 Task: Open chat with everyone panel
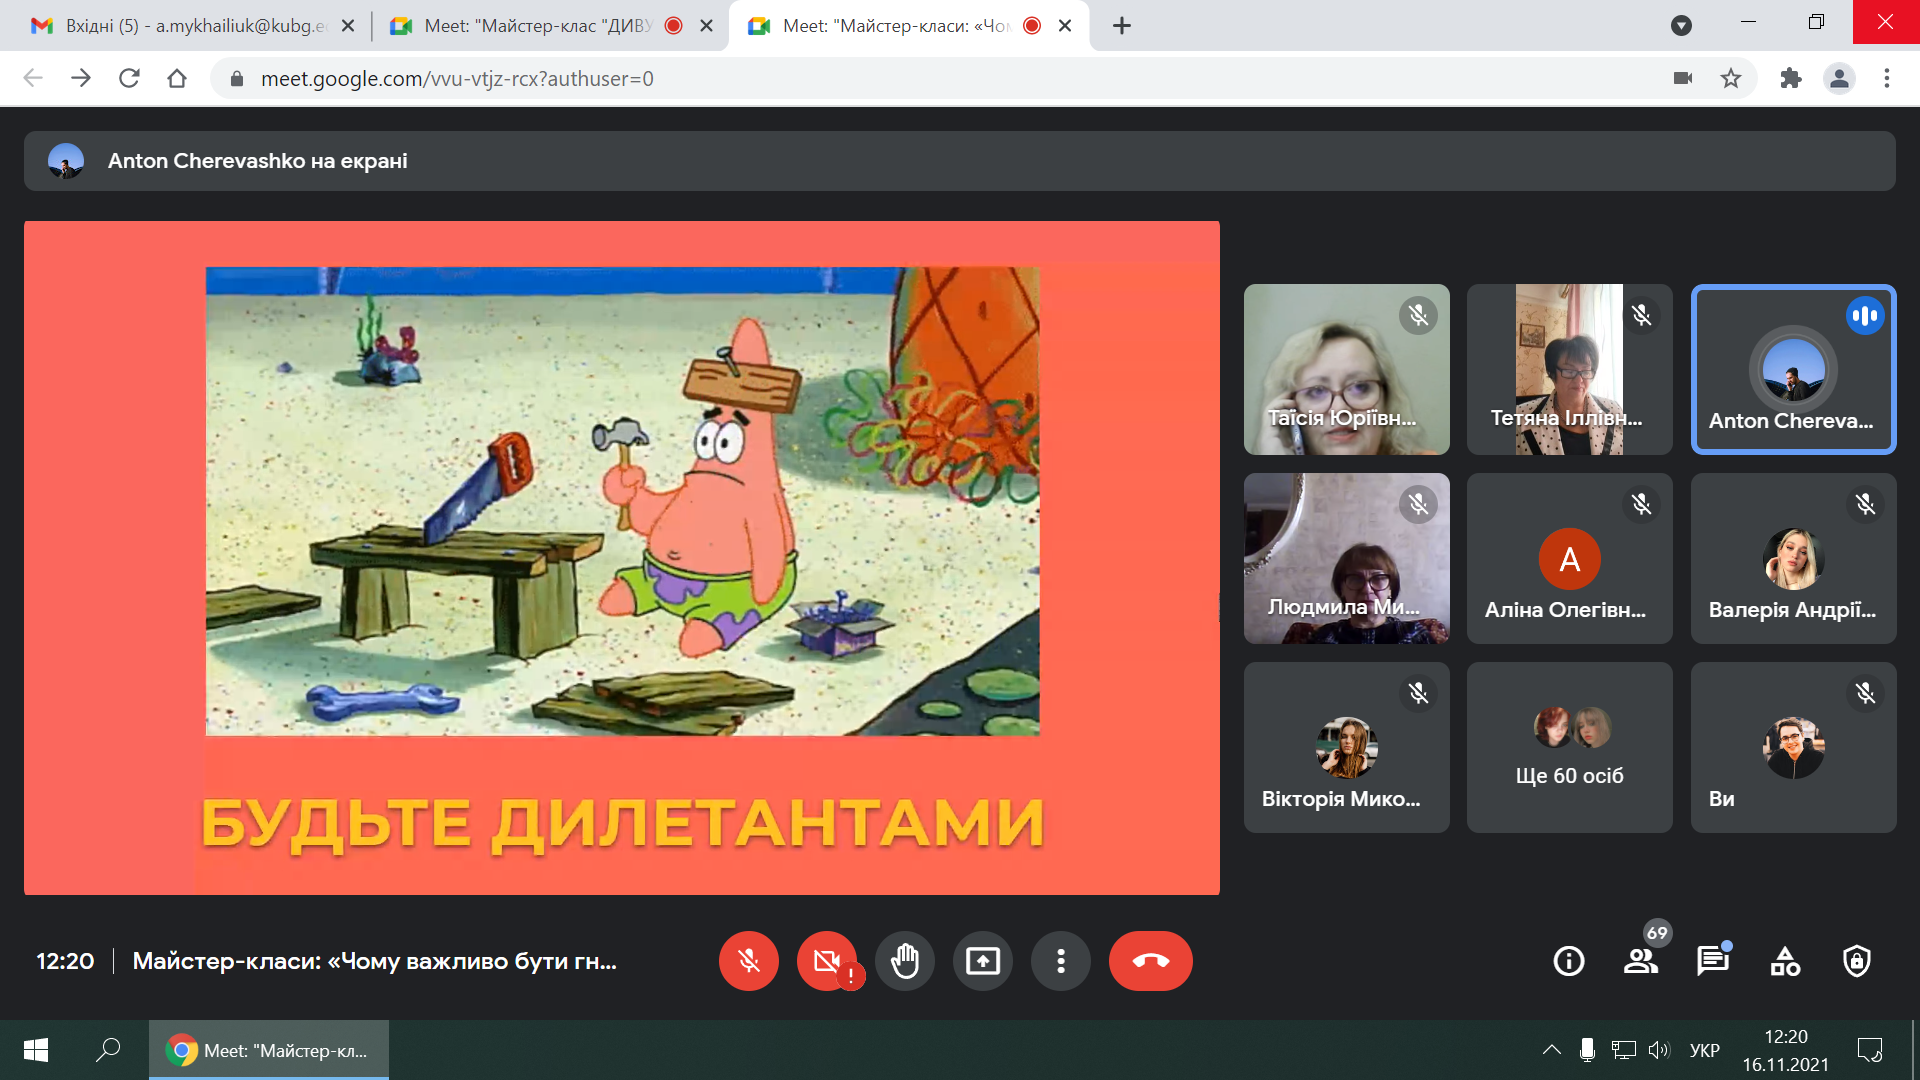pyautogui.click(x=1712, y=961)
